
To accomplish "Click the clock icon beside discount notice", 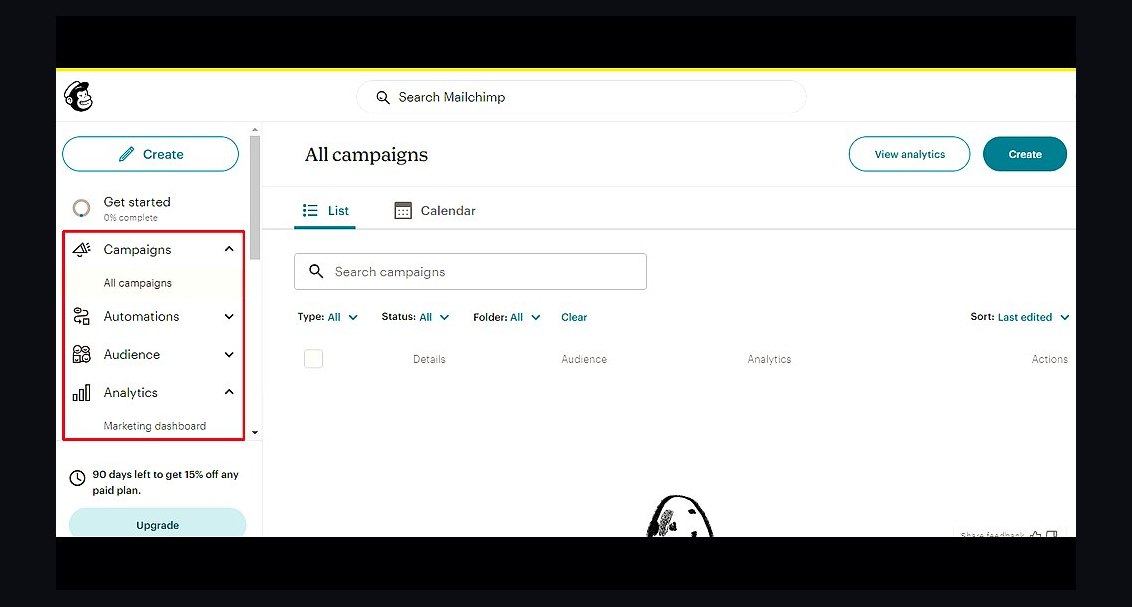I will pos(77,478).
